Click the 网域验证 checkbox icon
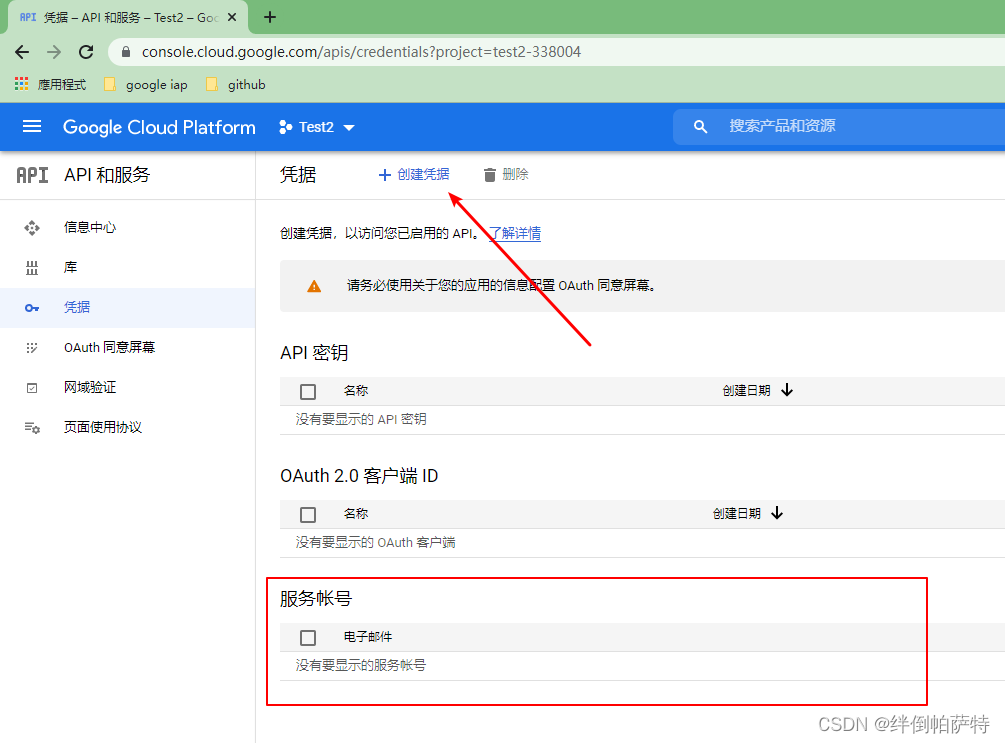1005x743 pixels. tap(32, 388)
